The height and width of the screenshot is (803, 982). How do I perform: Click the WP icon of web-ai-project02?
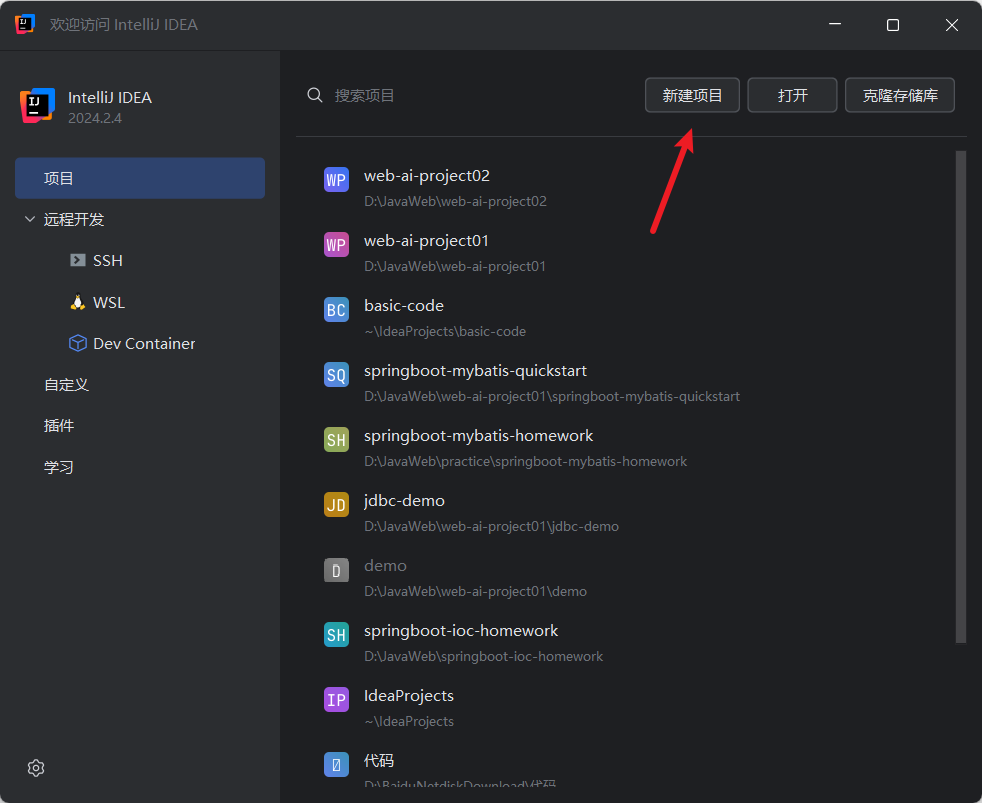tap(336, 180)
